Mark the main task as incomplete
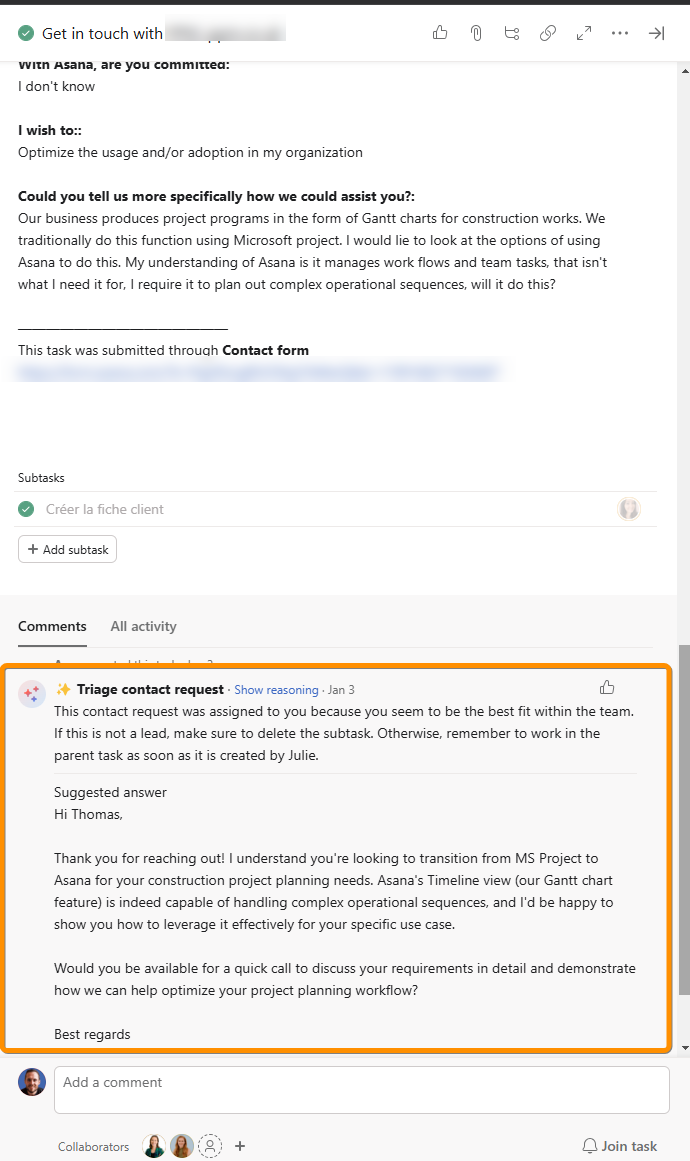The image size is (690, 1161). [26, 33]
